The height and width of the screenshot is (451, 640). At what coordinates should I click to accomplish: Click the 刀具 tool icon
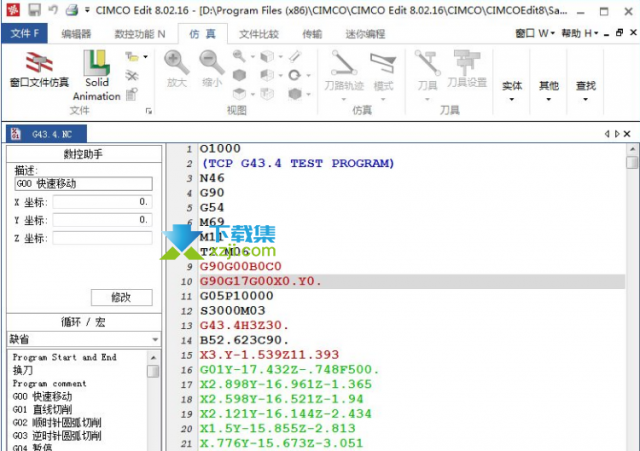click(427, 63)
